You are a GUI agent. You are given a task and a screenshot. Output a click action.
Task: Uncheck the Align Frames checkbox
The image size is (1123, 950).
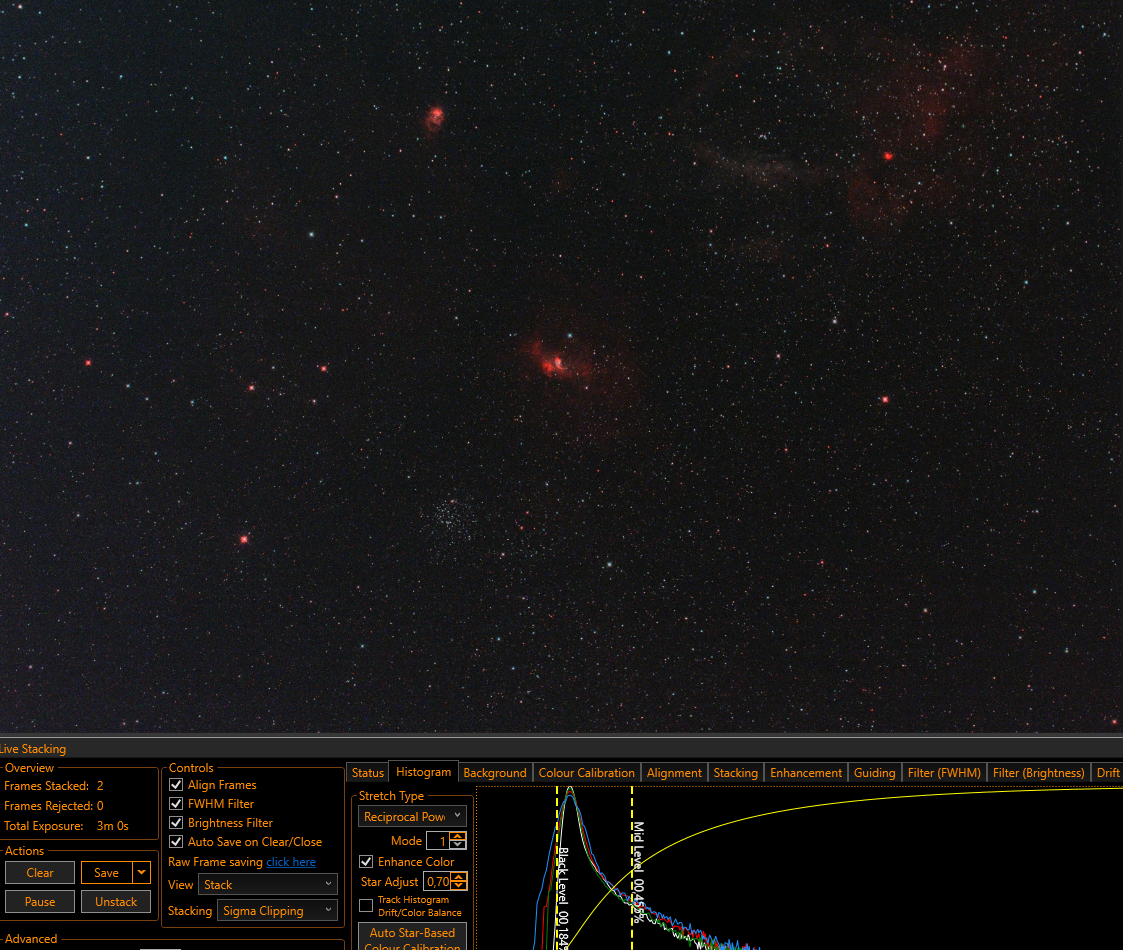pos(175,785)
